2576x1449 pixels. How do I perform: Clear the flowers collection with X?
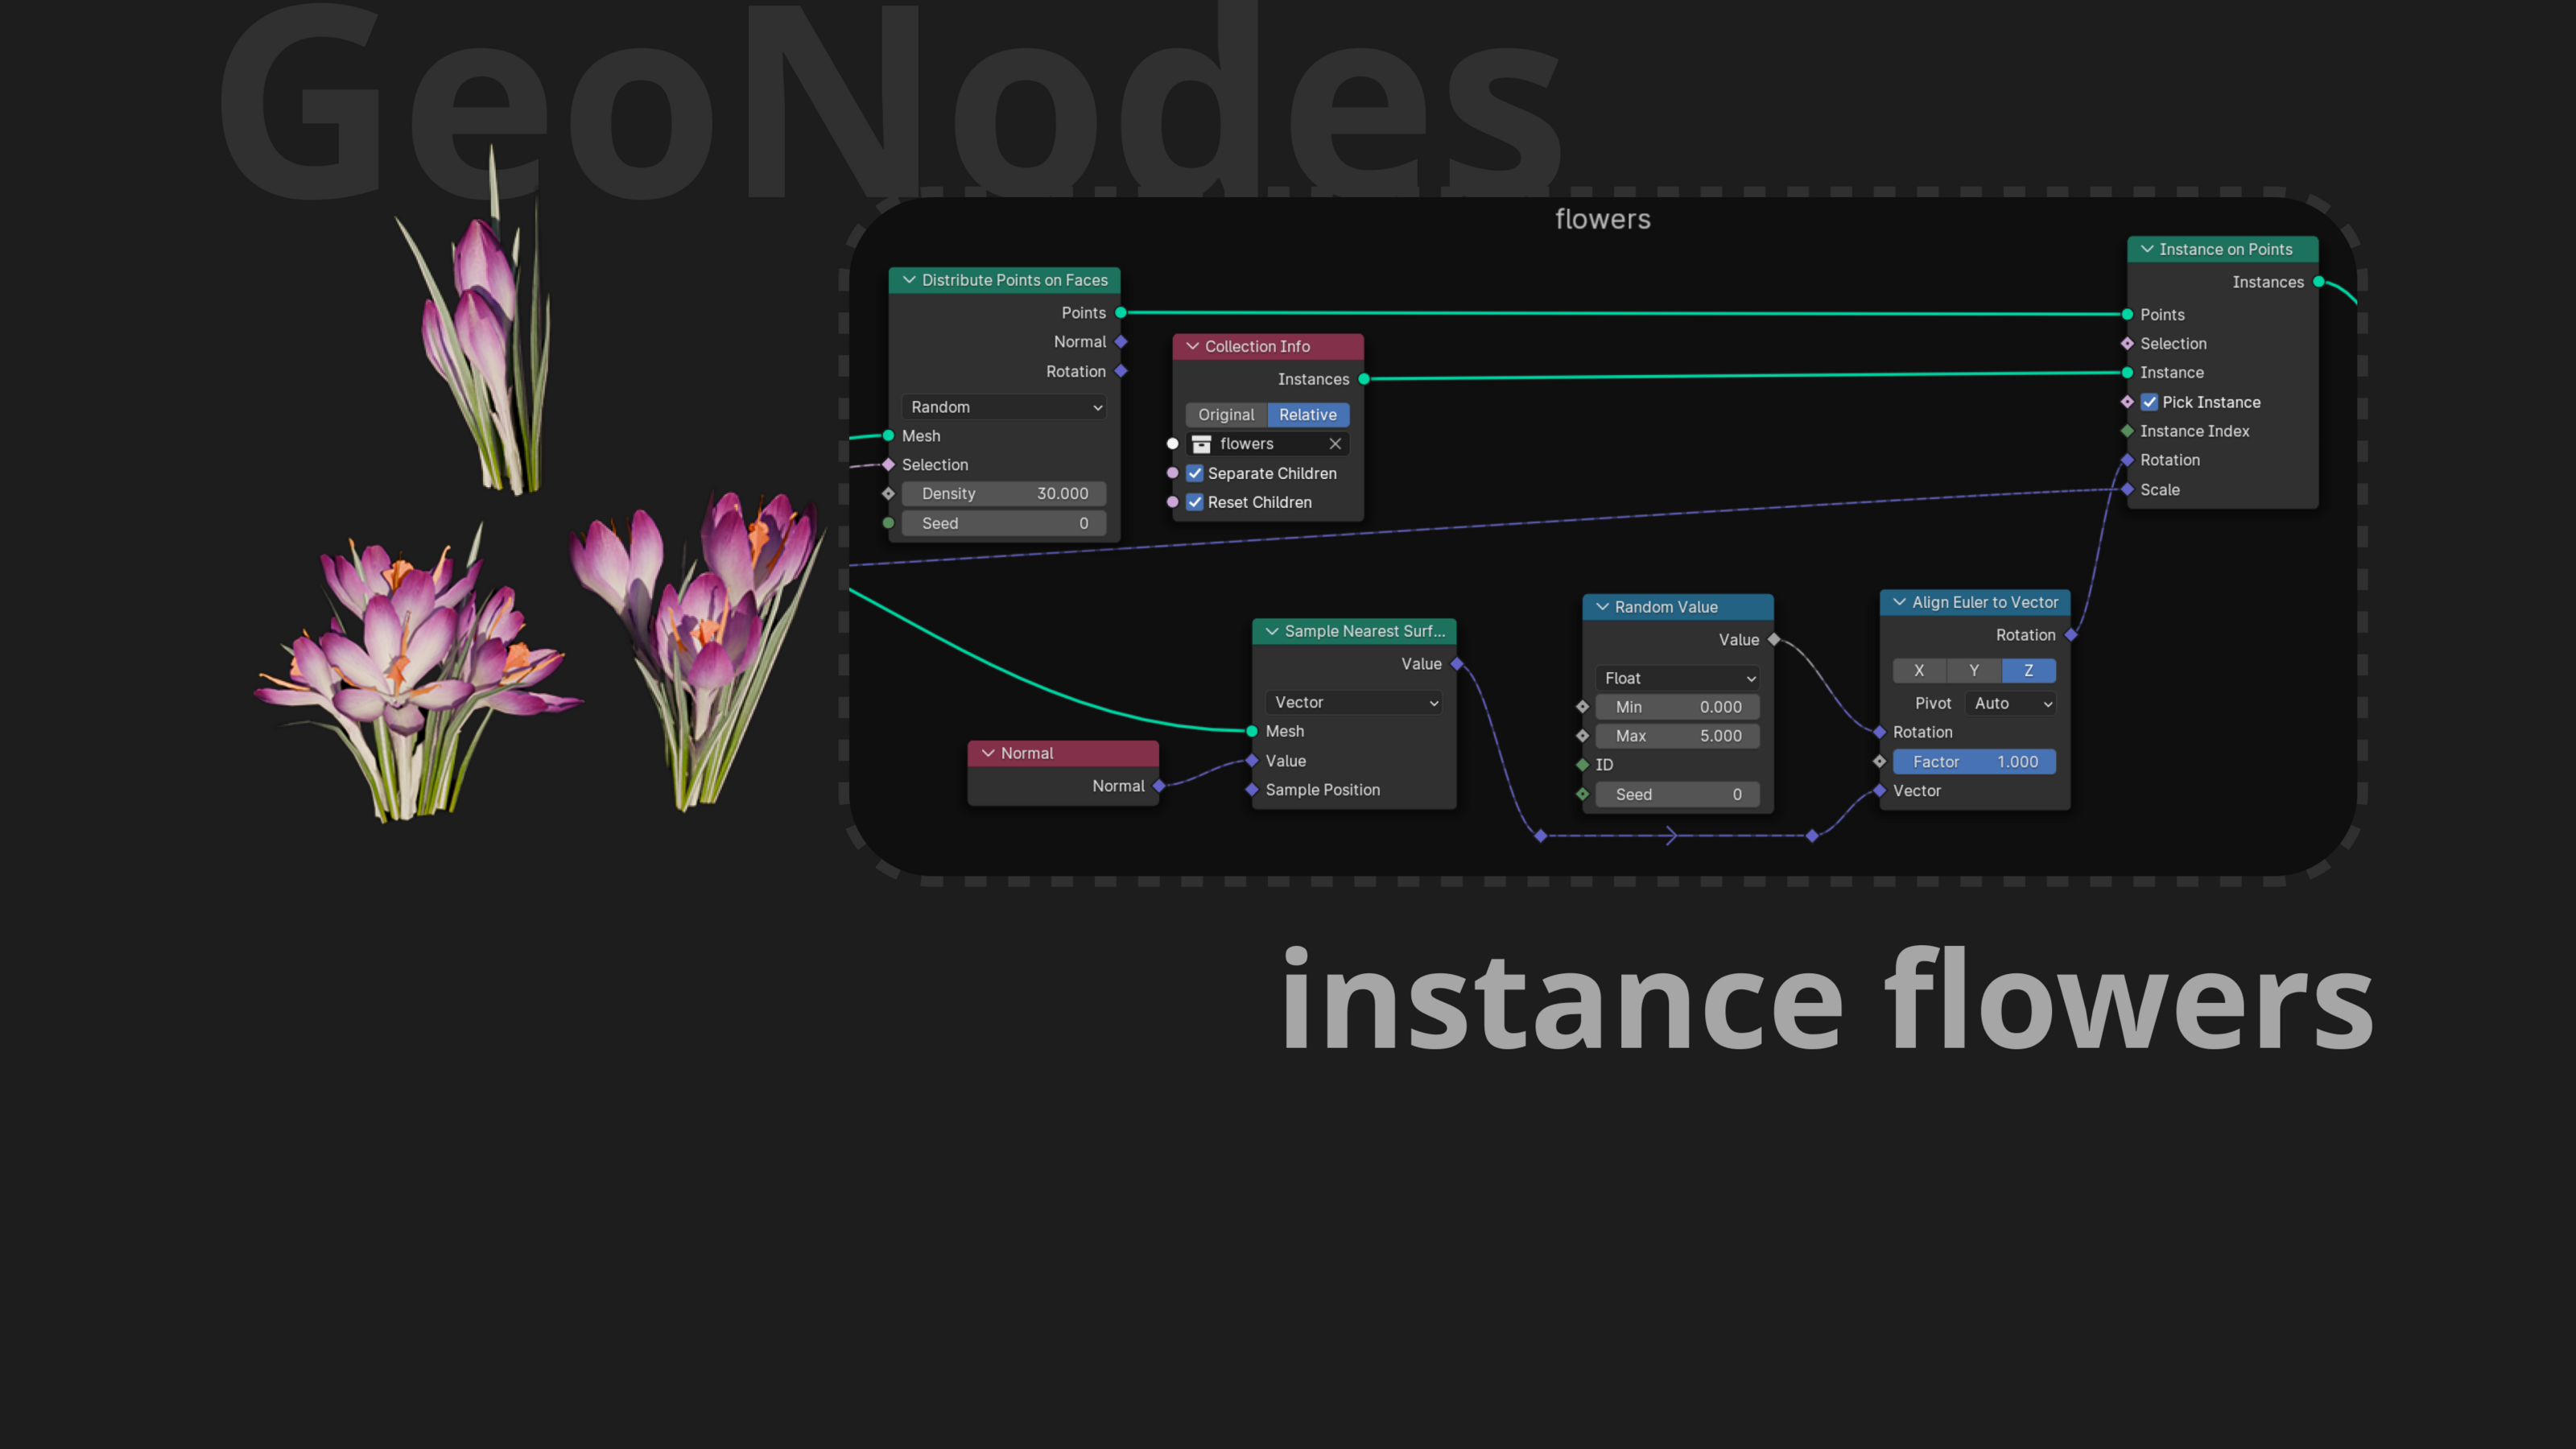tap(1335, 444)
